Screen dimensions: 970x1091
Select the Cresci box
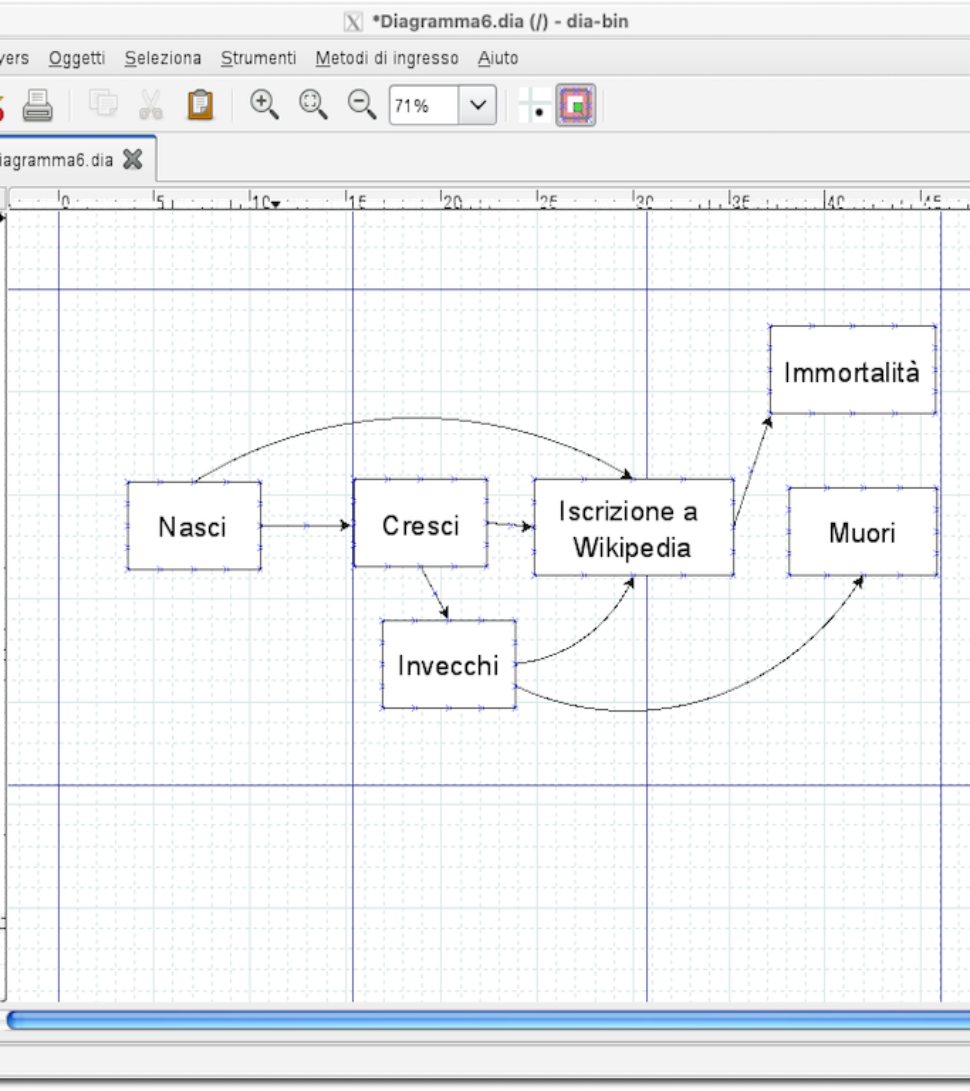[420, 523]
